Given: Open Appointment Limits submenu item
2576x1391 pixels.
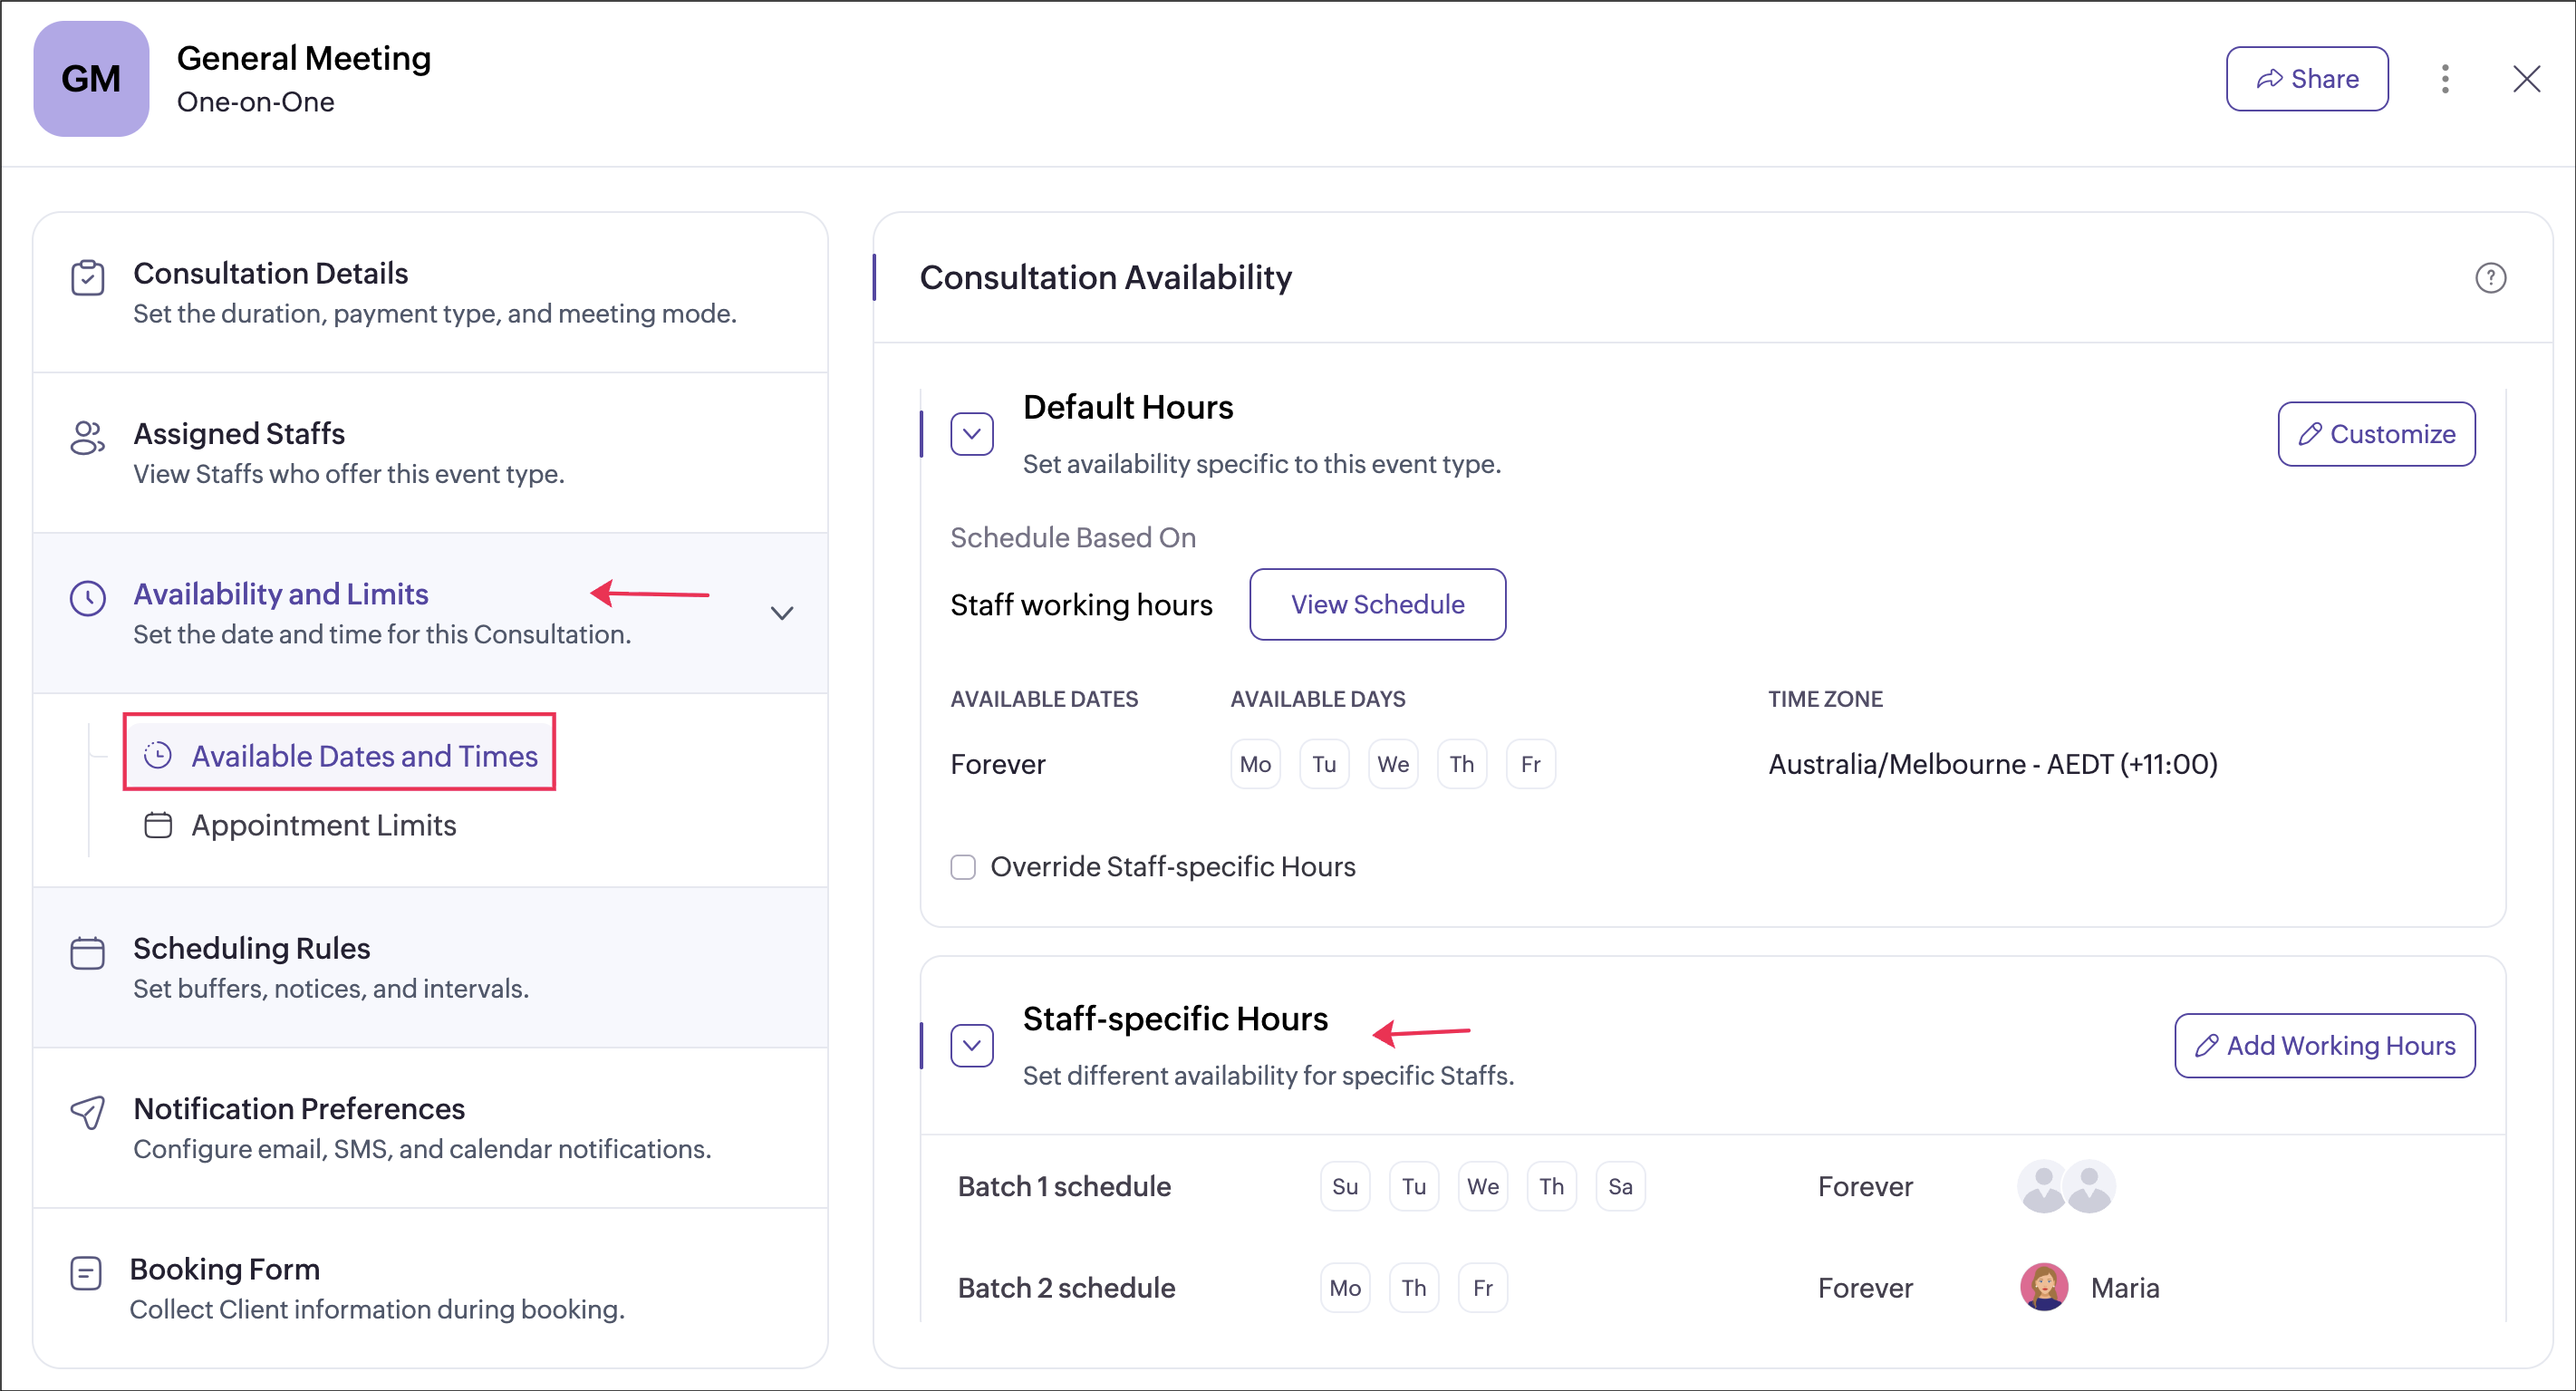Looking at the screenshot, I should point(323,825).
